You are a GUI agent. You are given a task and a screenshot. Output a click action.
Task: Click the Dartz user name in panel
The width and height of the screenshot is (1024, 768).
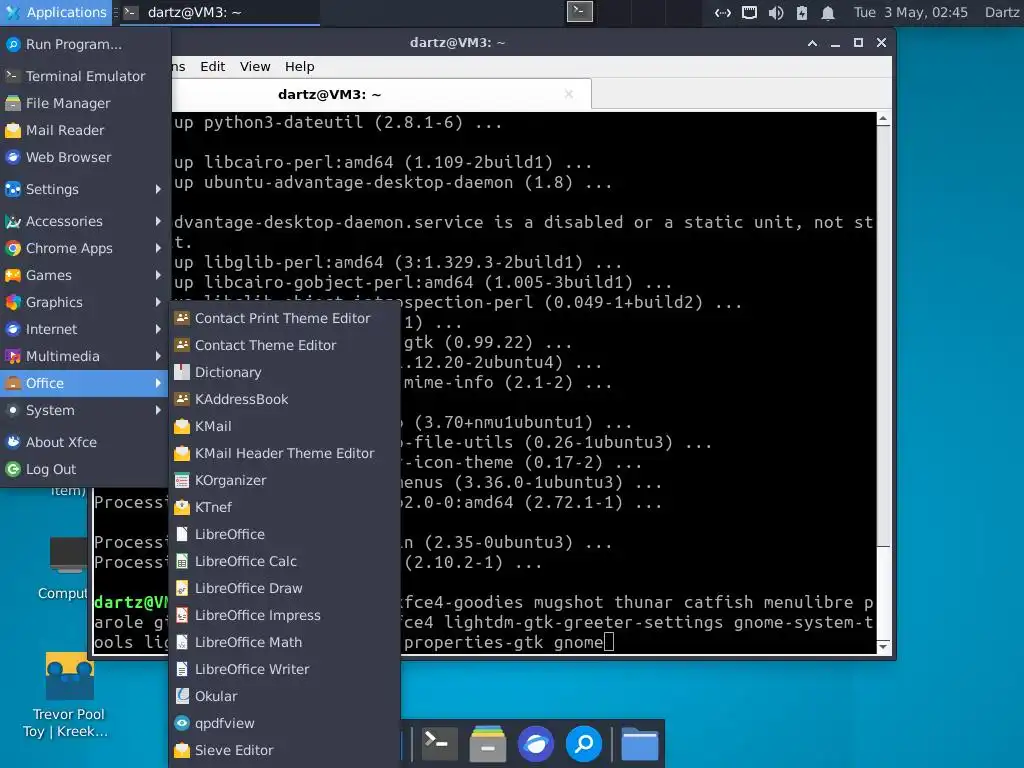point(1002,12)
